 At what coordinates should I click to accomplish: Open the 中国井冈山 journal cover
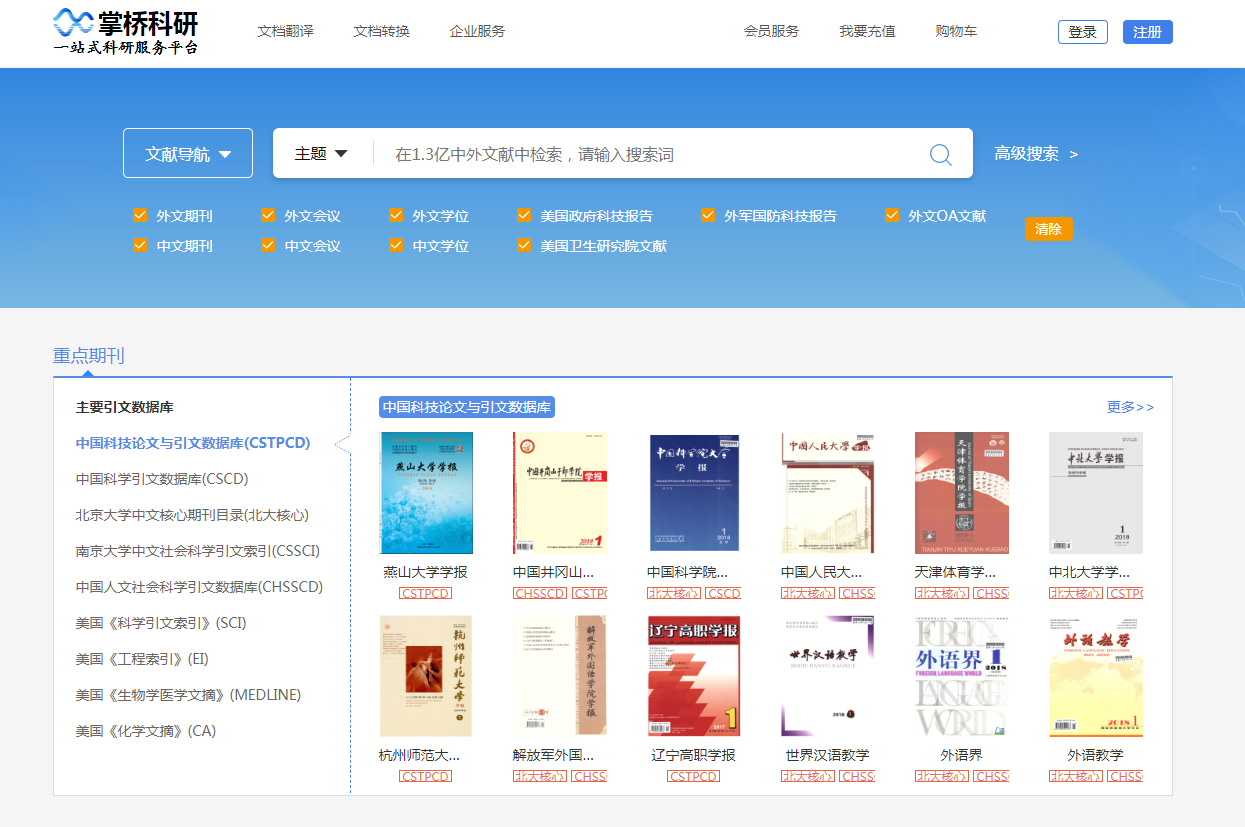click(x=560, y=493)
